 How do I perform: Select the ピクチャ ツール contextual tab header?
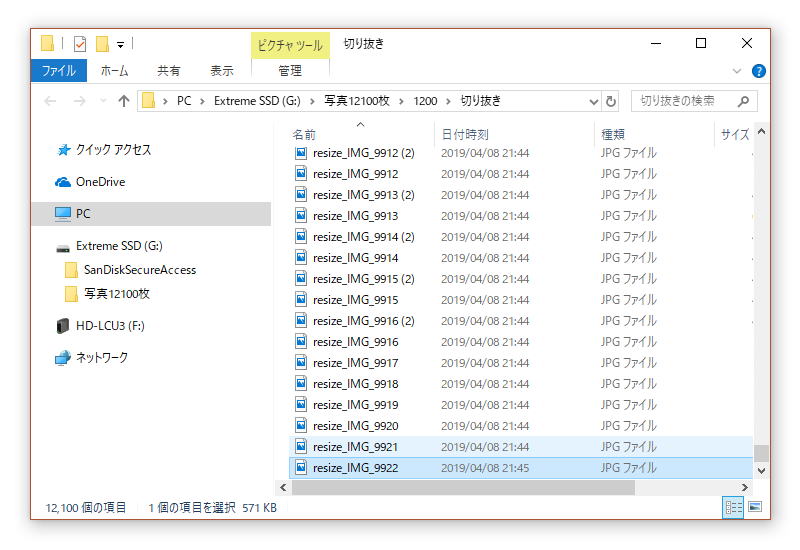point(290,45)
